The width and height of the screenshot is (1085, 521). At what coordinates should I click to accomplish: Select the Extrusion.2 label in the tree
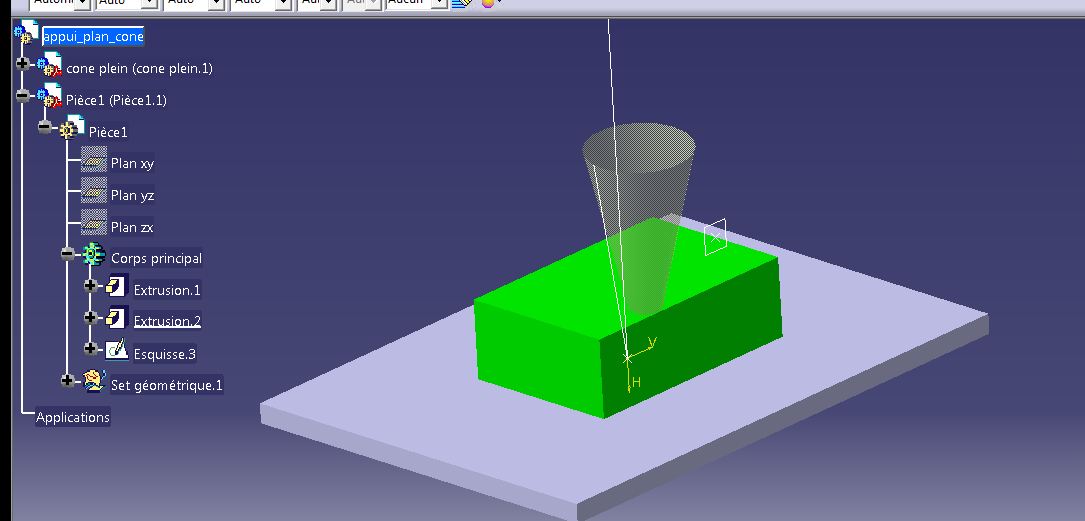coord(167,321)
